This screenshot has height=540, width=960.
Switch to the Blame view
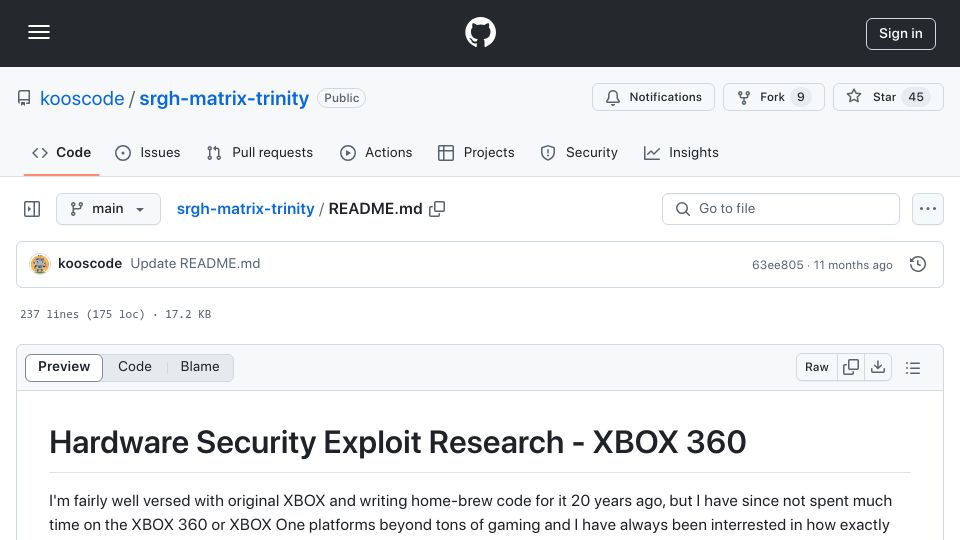click(200, 367)
